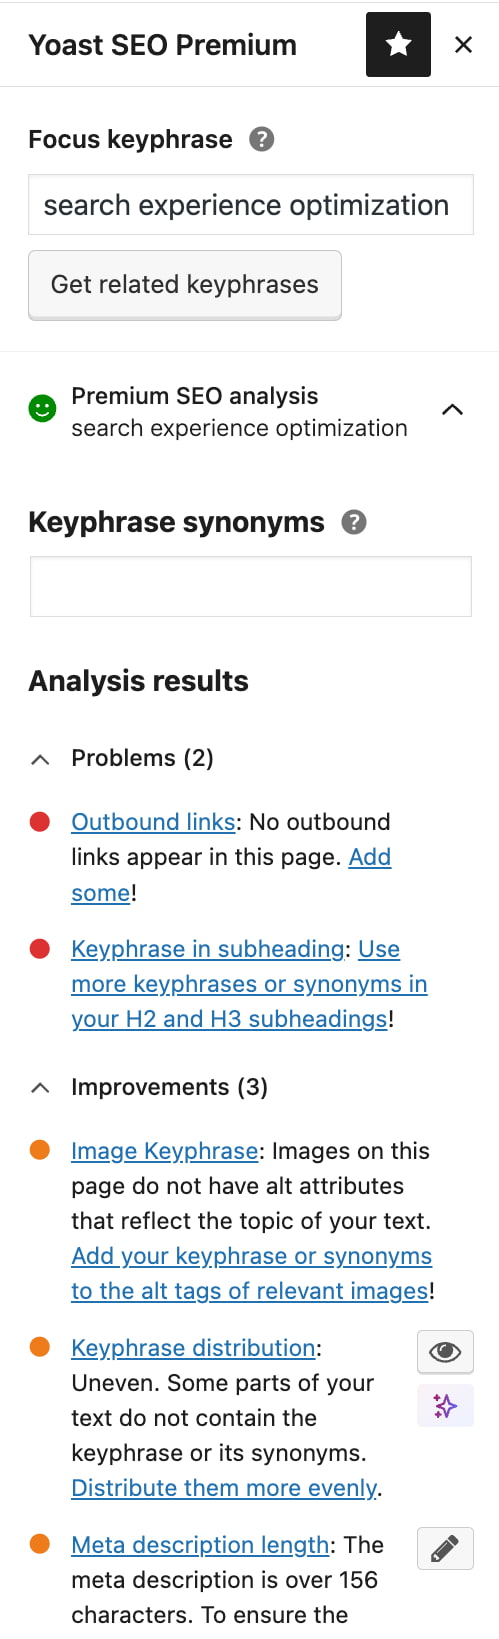Open the Meta description length link
Viewport: 499px width, 1639px height.
[x=200, y=1545]
